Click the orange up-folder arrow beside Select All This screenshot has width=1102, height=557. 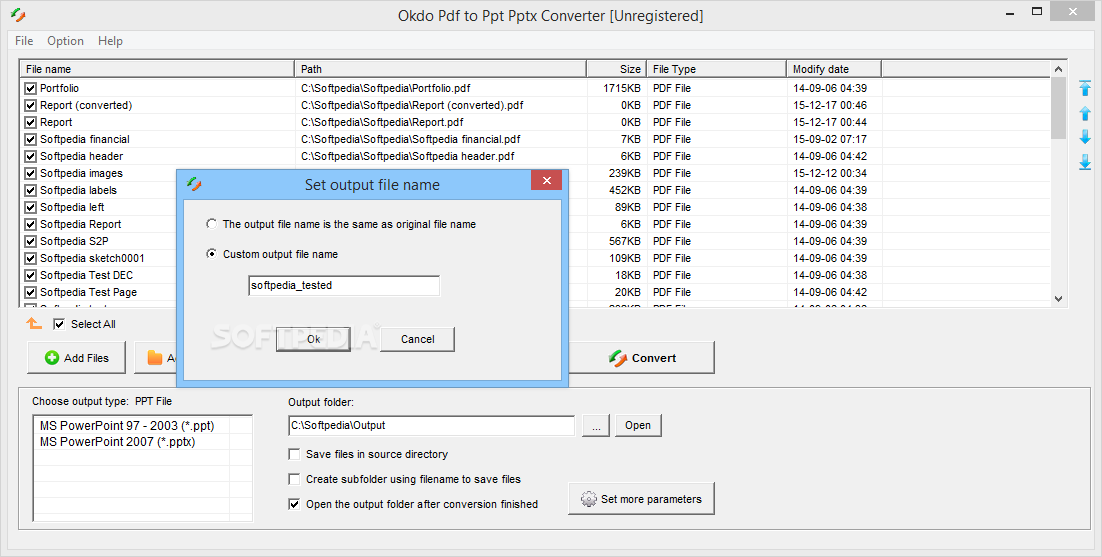34,323
